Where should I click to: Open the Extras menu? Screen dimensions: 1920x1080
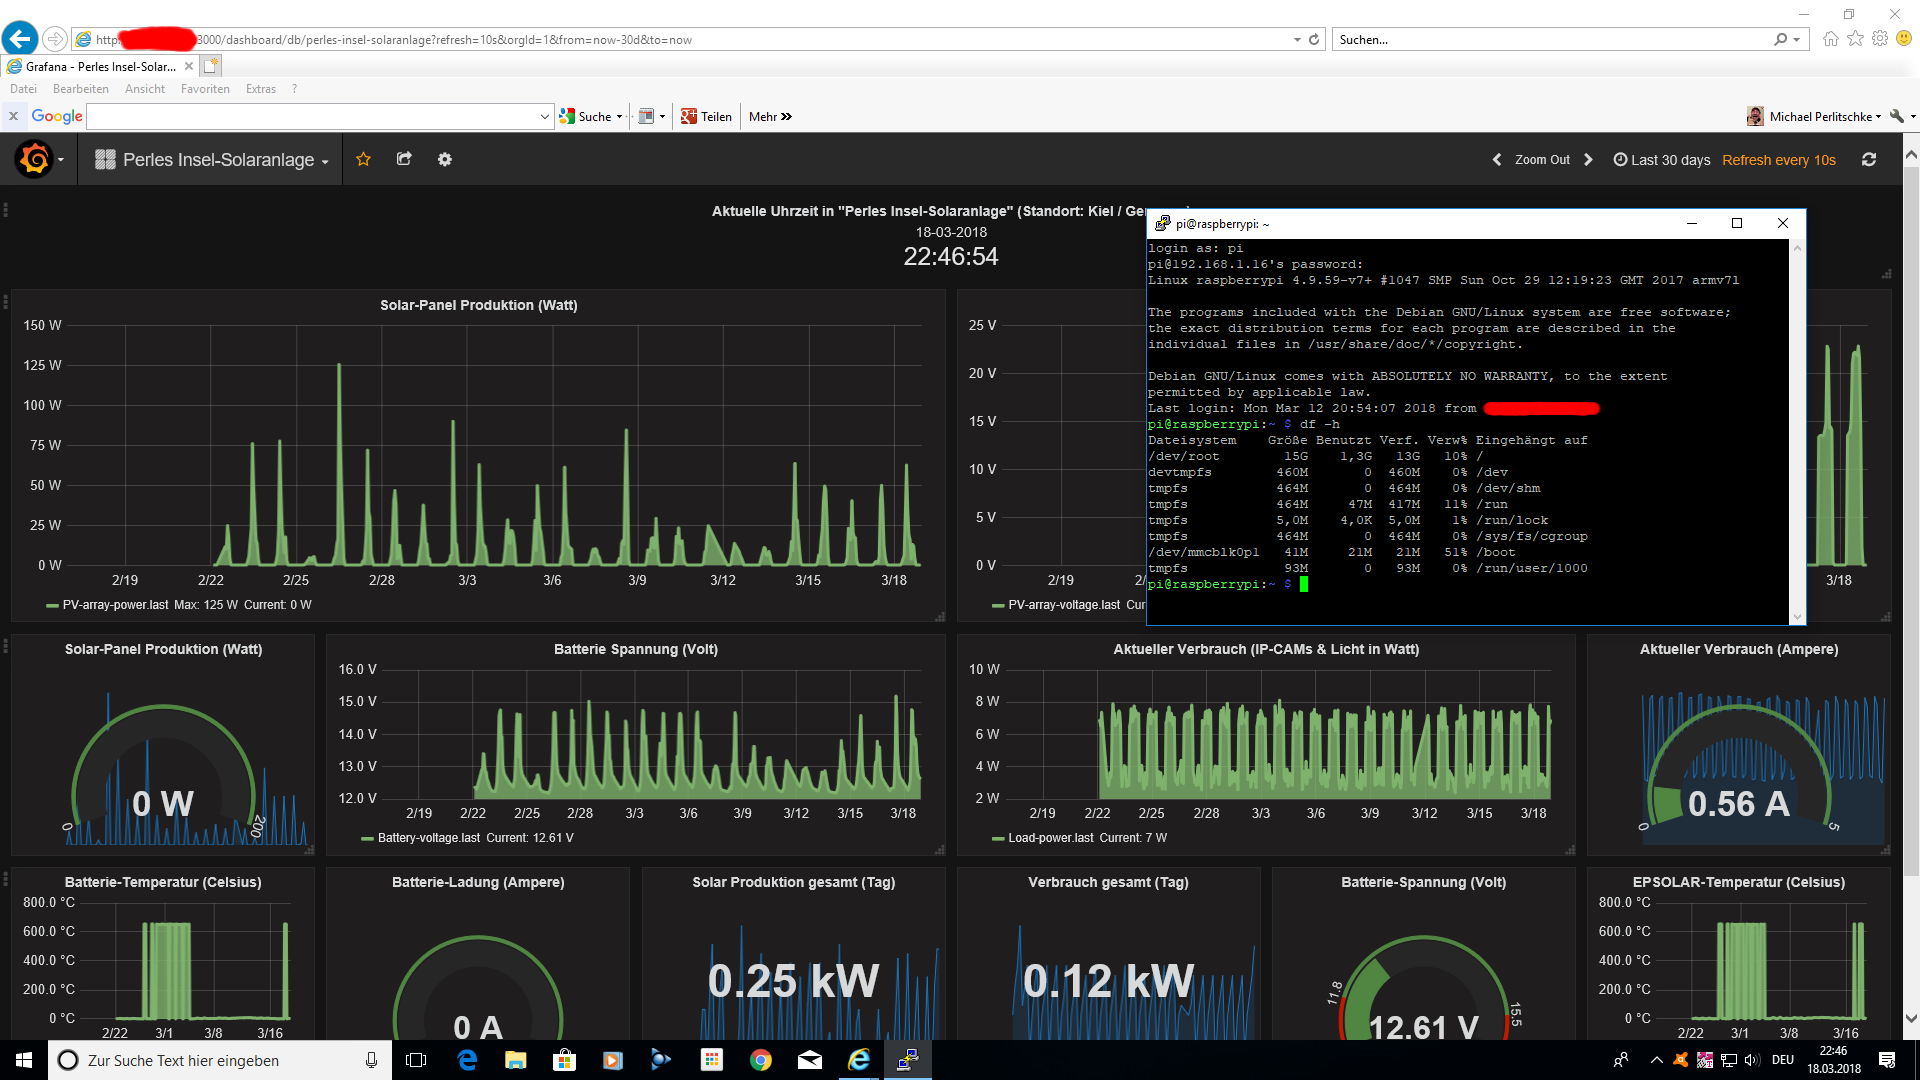point(260,89)
